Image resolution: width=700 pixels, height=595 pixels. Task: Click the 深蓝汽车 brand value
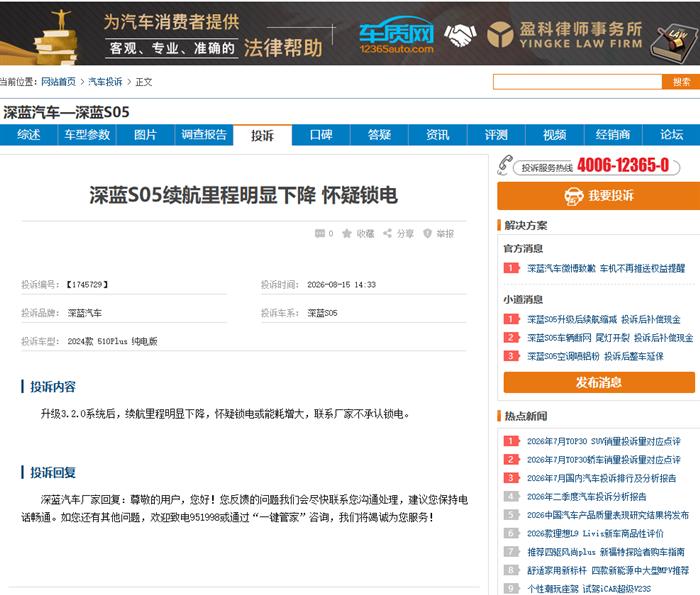(84, 313)
